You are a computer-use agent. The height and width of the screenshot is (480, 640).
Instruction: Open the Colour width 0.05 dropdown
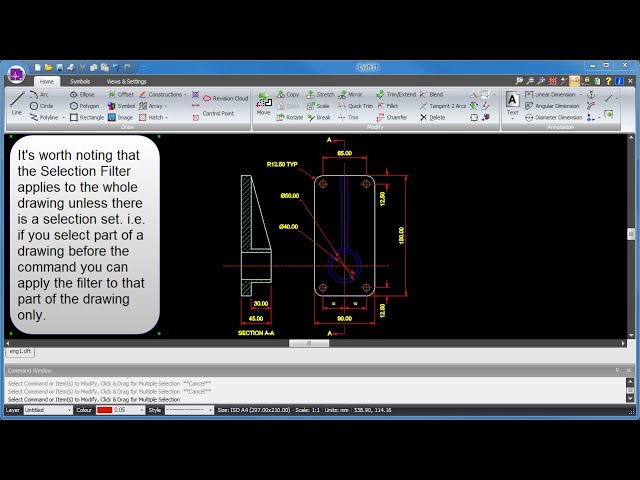tap(142, 410)
